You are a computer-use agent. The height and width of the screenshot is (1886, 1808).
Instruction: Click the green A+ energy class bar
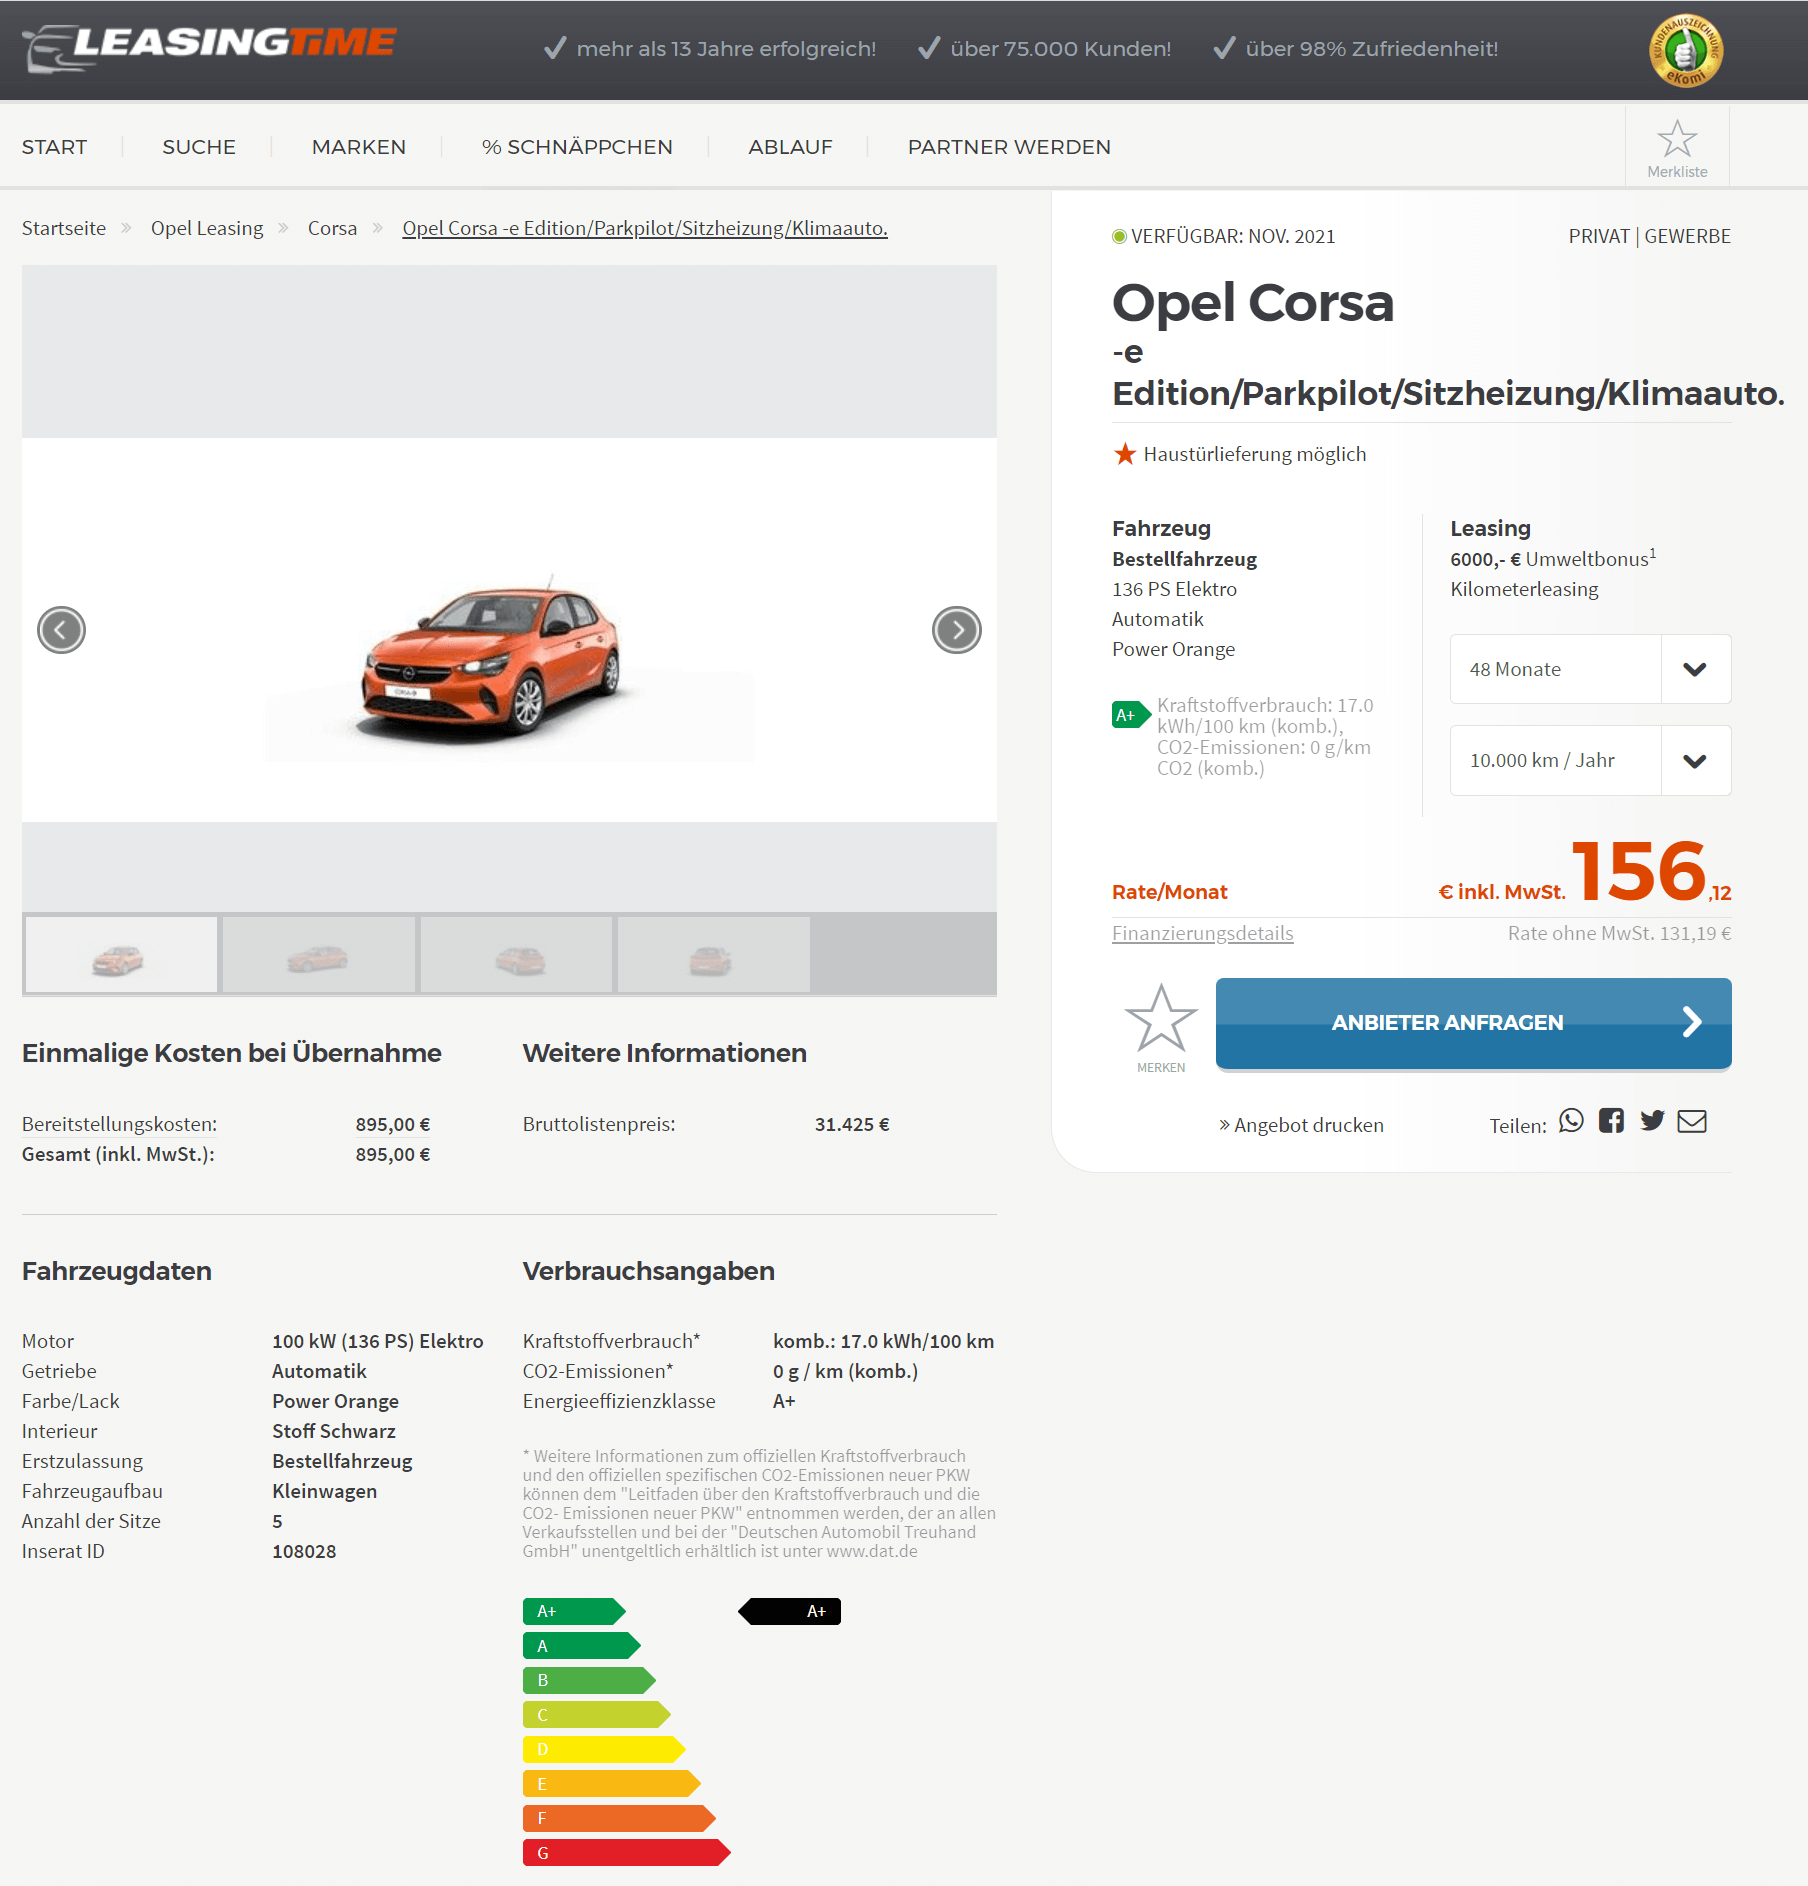tap(574, 1611)
